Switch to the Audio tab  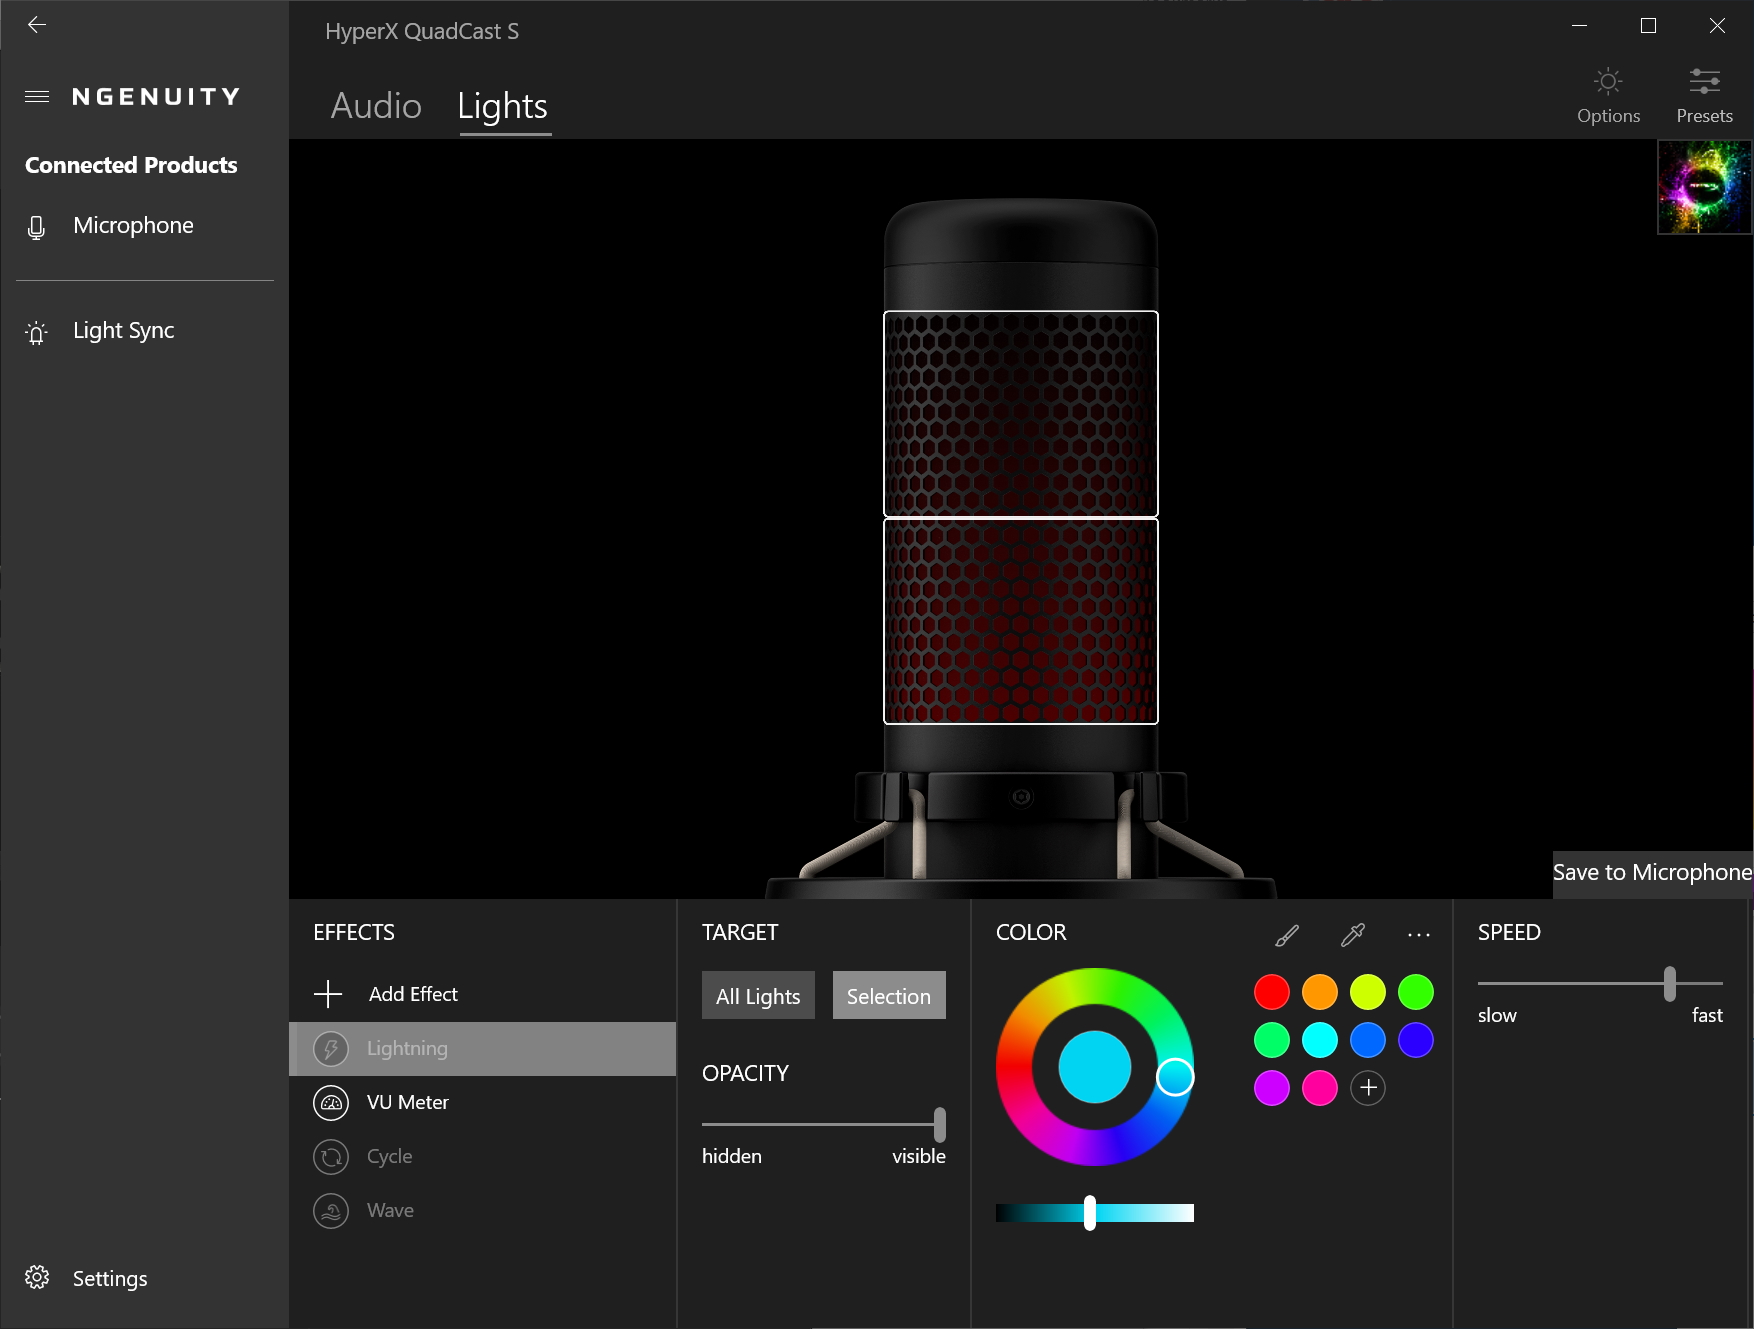[x=376, y=106]
